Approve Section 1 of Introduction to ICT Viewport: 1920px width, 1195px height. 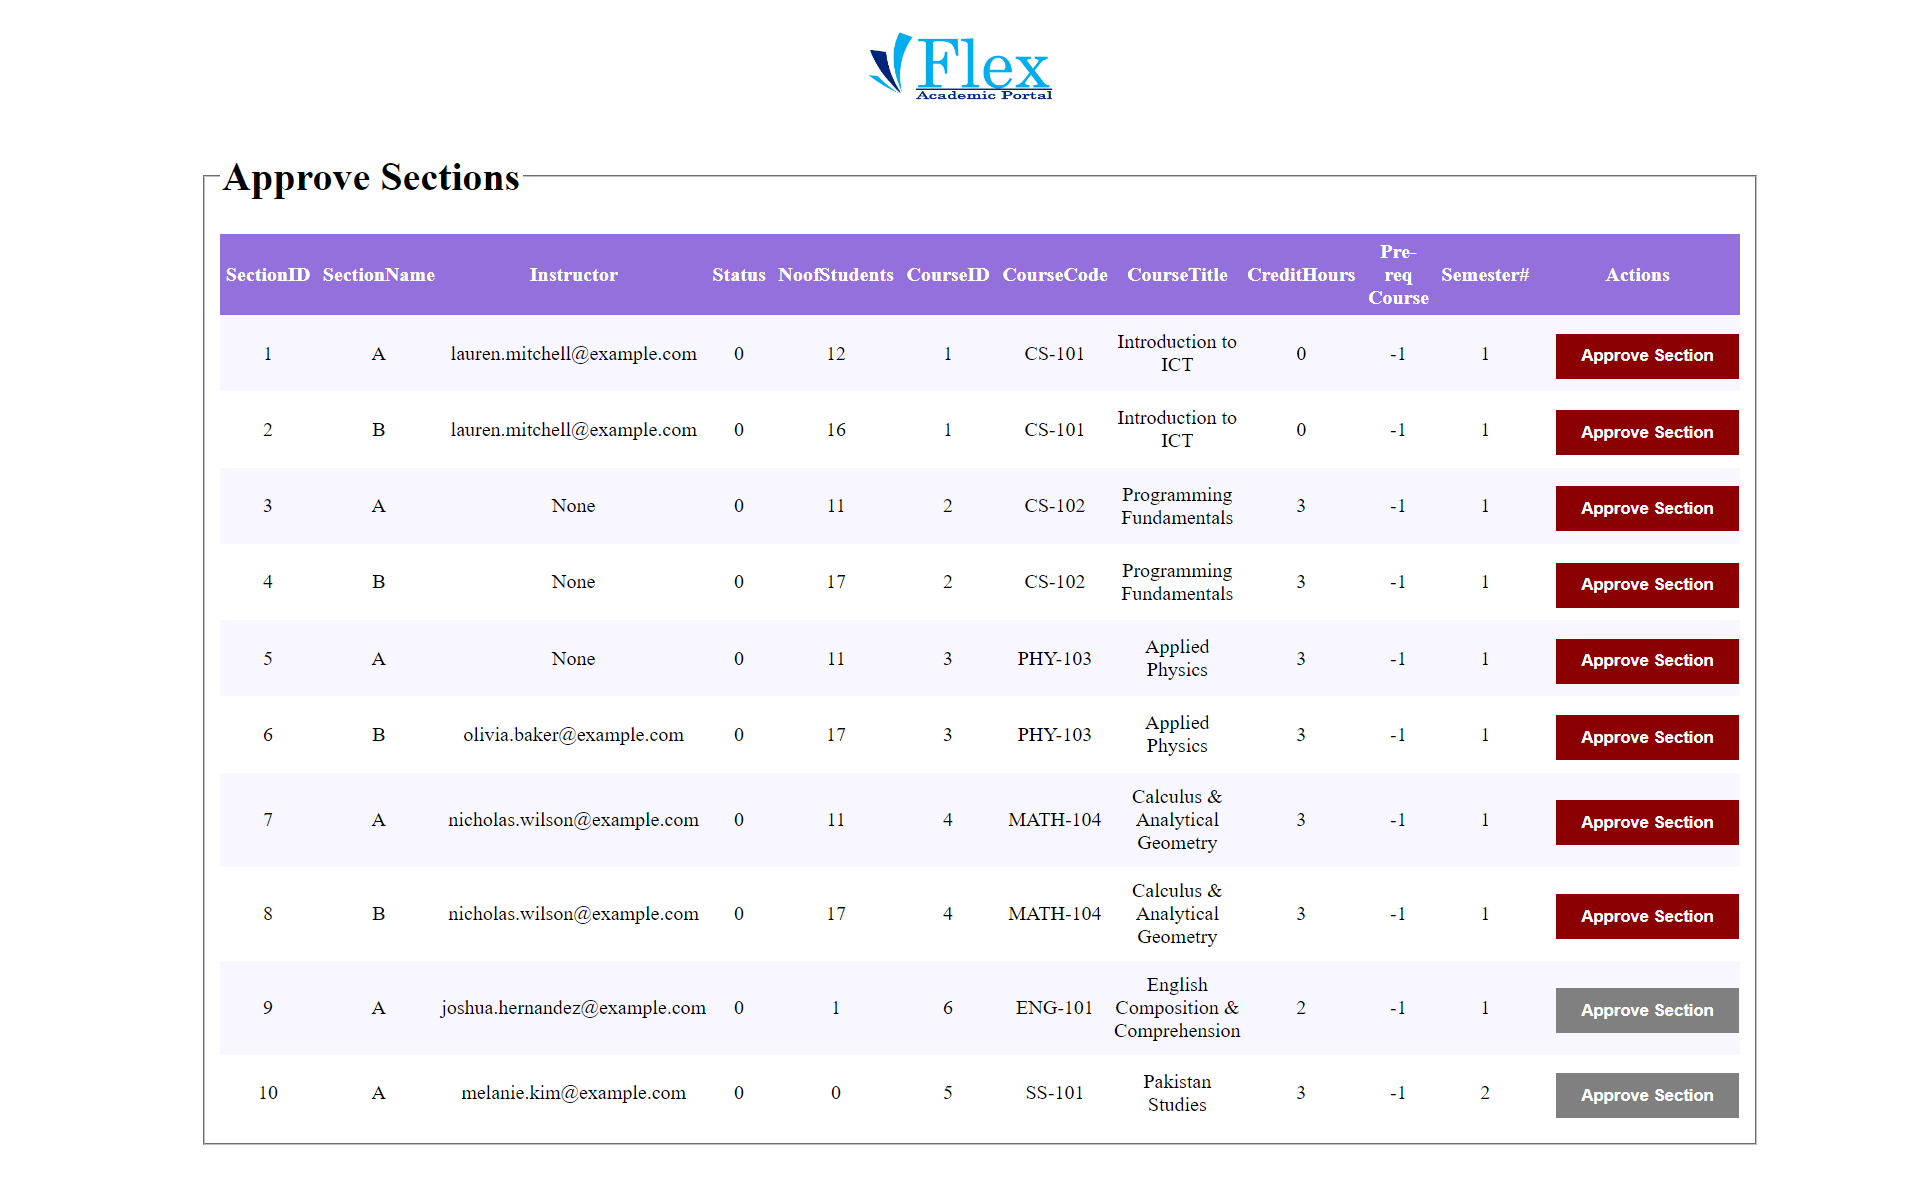tap(1646, 356)
